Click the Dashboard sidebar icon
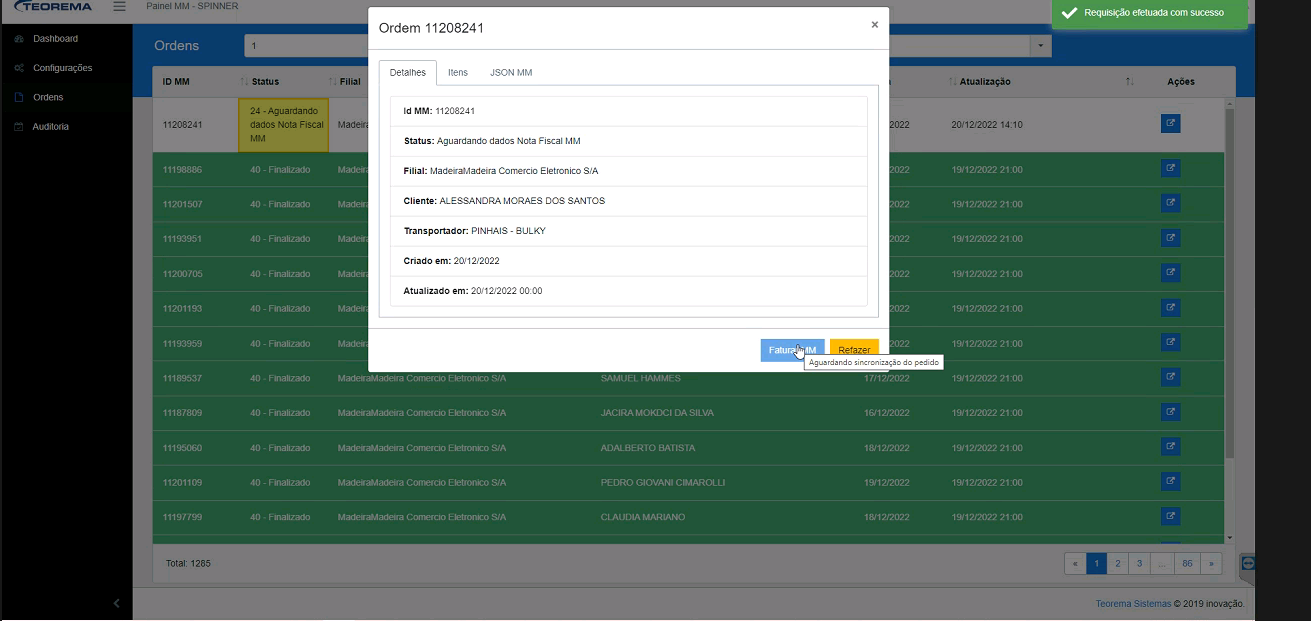The height and width of the screenshot is (621, 1311). (19, 39)
